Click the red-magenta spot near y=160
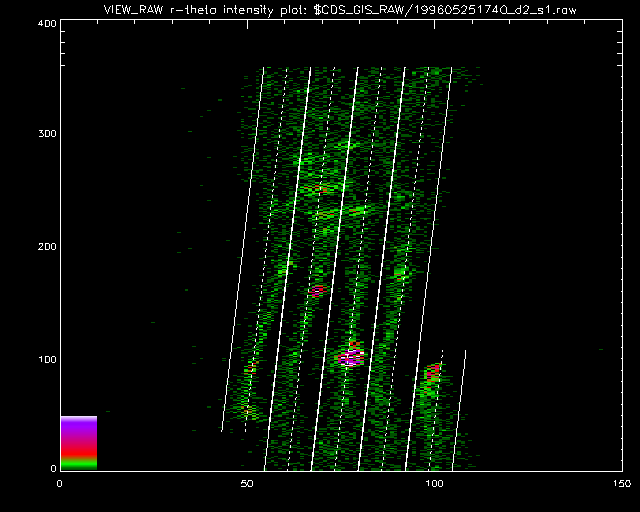 (317, 291)
